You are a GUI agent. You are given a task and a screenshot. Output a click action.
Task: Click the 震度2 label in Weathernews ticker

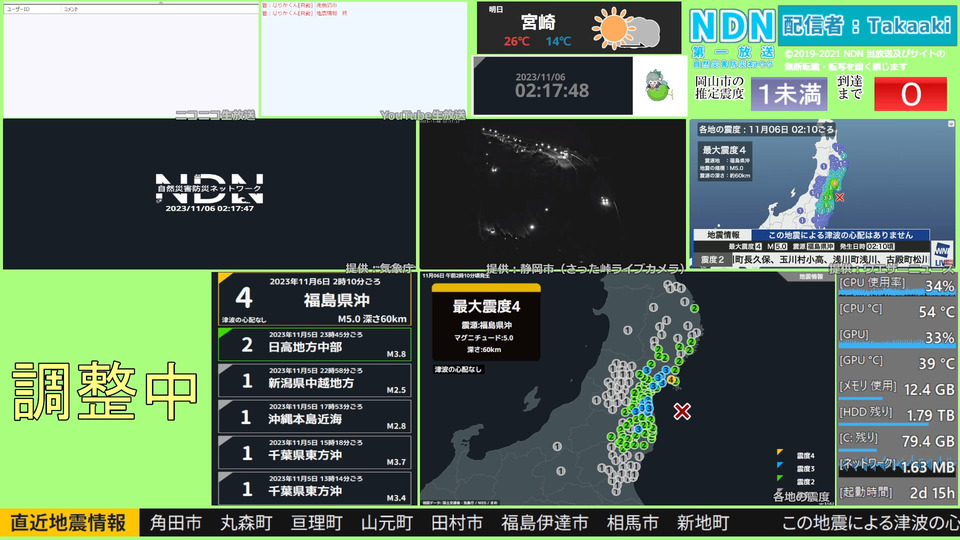click(x=712, y=260)
